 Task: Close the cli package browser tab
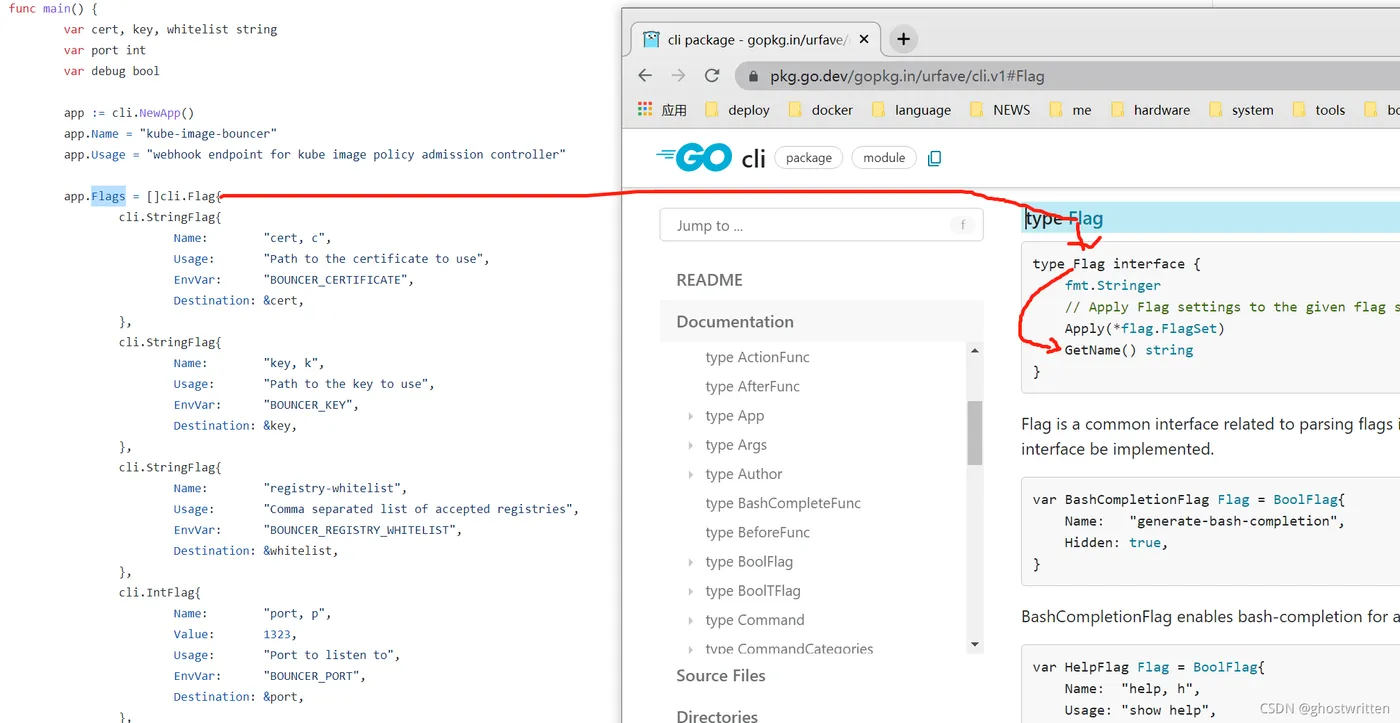[864, 39]
